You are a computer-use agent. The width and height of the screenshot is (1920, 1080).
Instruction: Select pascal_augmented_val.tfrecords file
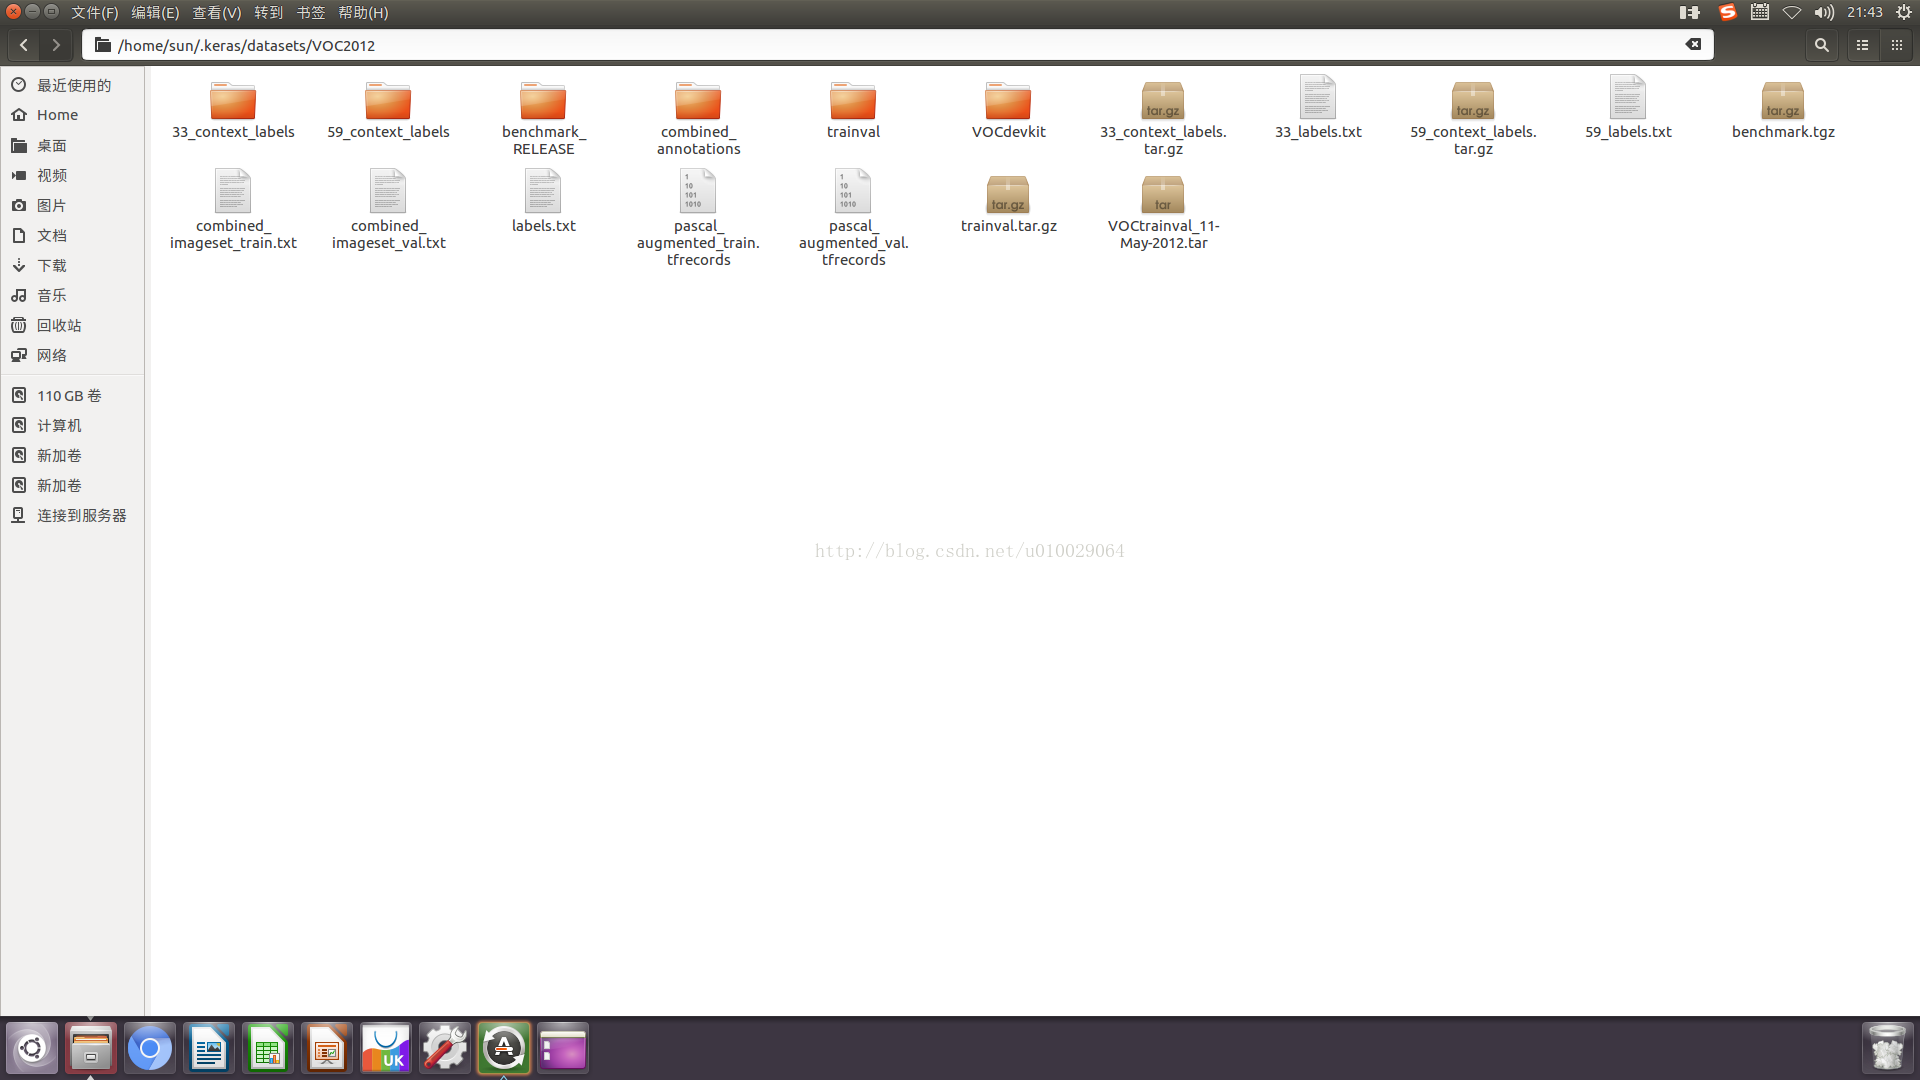point(853,218)
